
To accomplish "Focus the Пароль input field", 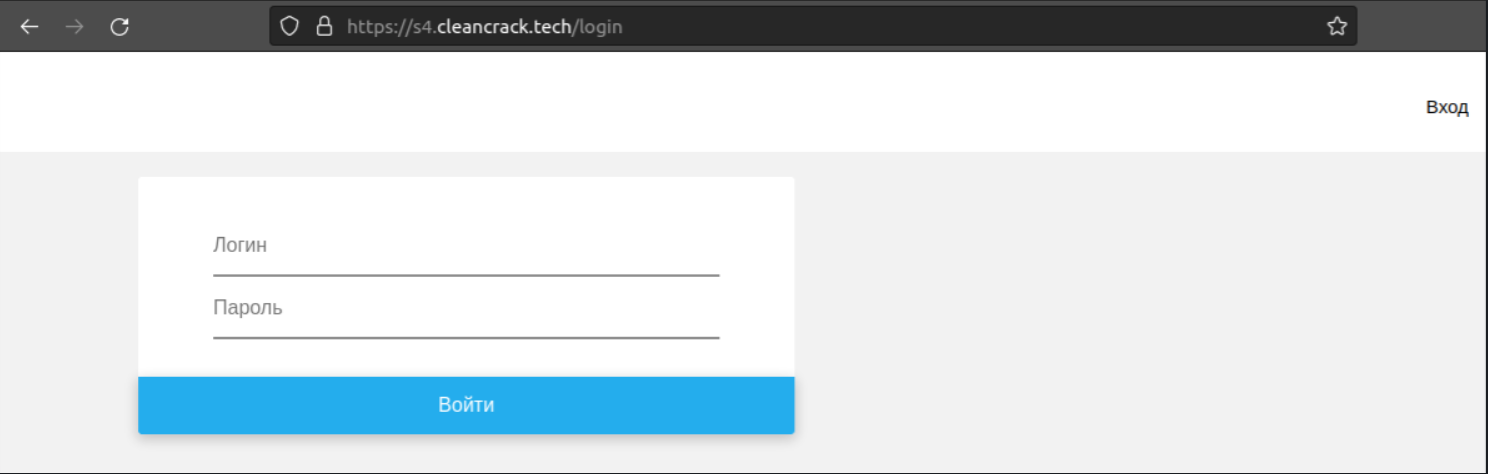I will [466, 309].
